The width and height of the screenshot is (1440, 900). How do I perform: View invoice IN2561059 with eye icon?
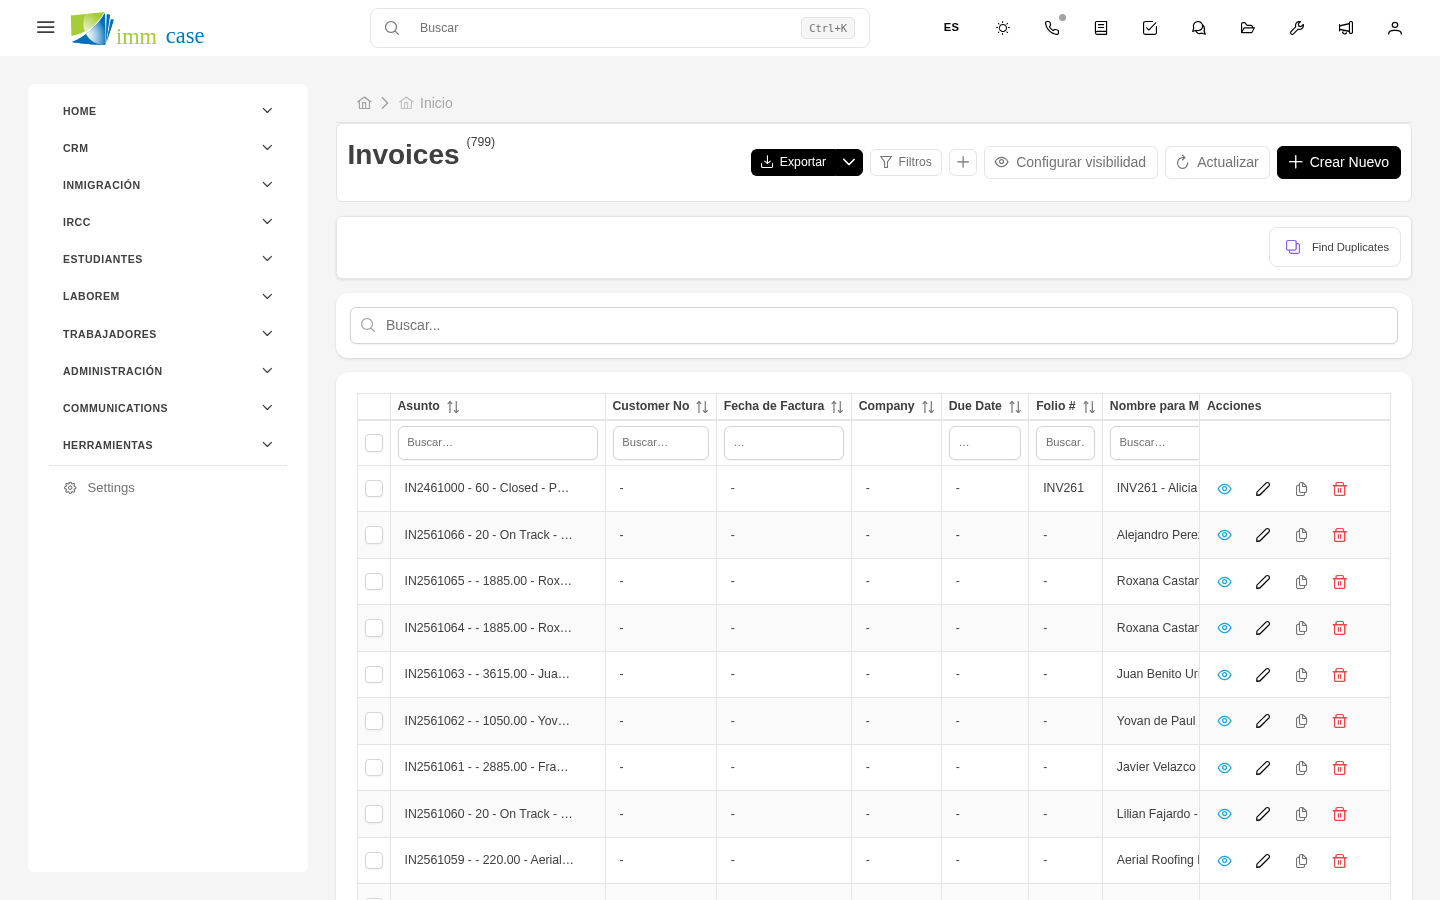(1224, 861)
